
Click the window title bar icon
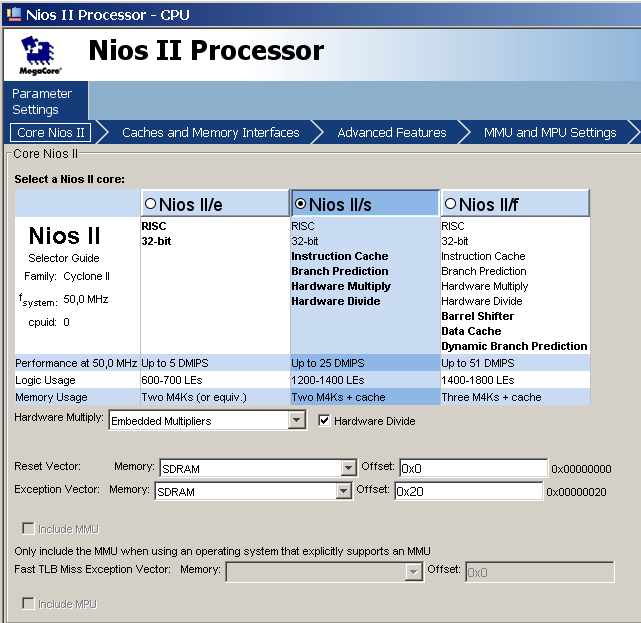14,14
